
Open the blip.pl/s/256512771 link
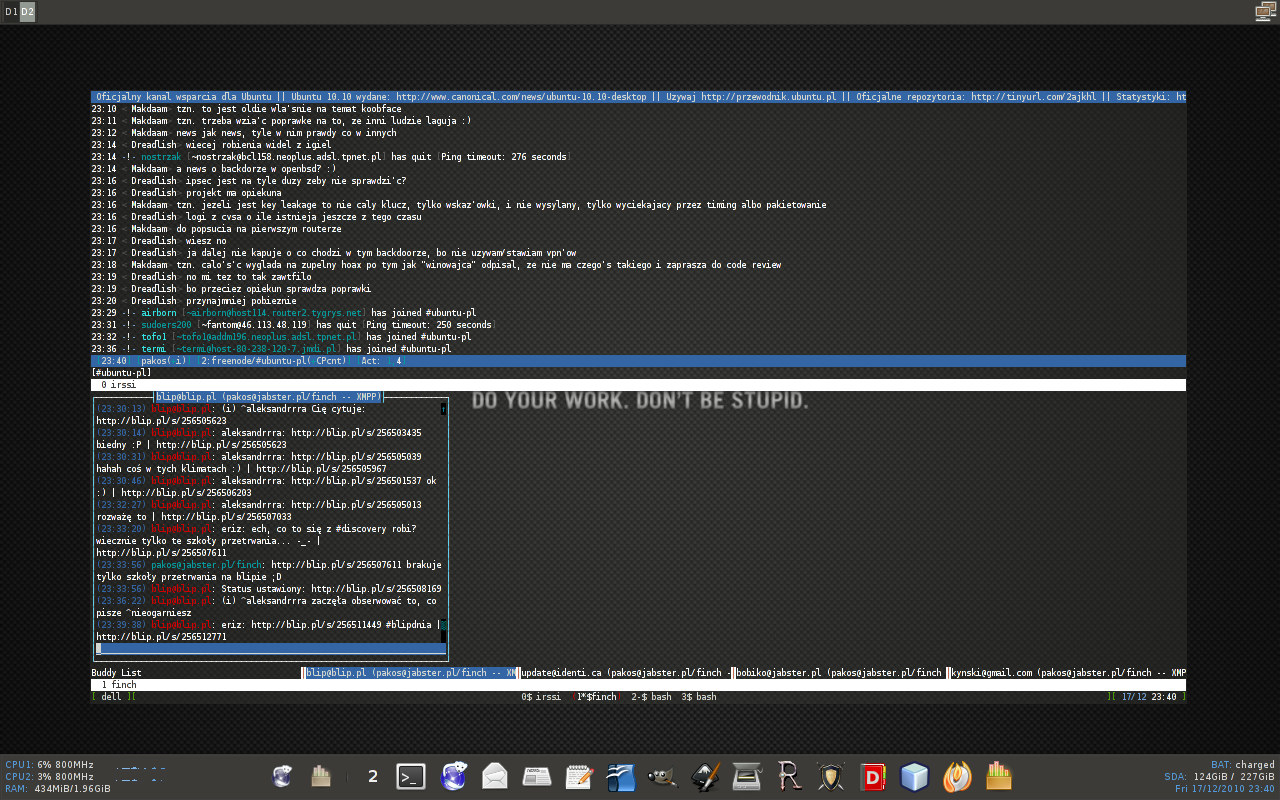(161, 637)
